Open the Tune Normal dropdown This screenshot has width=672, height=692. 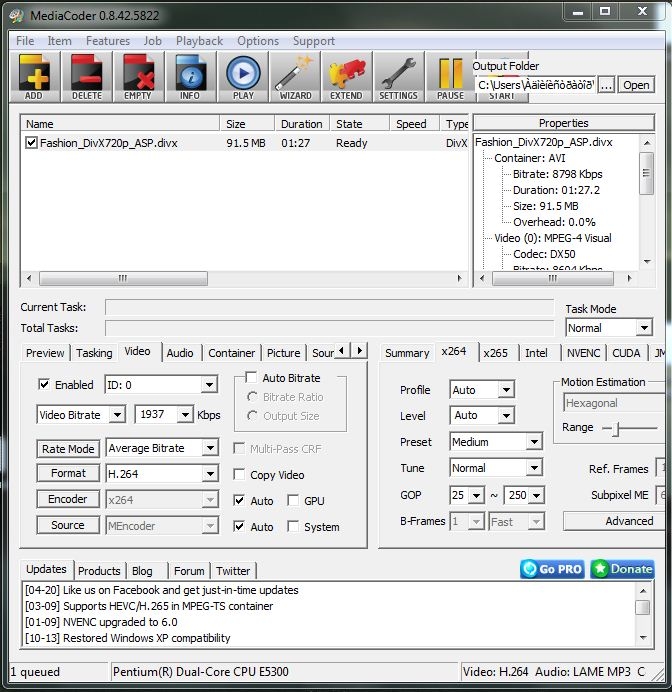click(x=496, y=468)
